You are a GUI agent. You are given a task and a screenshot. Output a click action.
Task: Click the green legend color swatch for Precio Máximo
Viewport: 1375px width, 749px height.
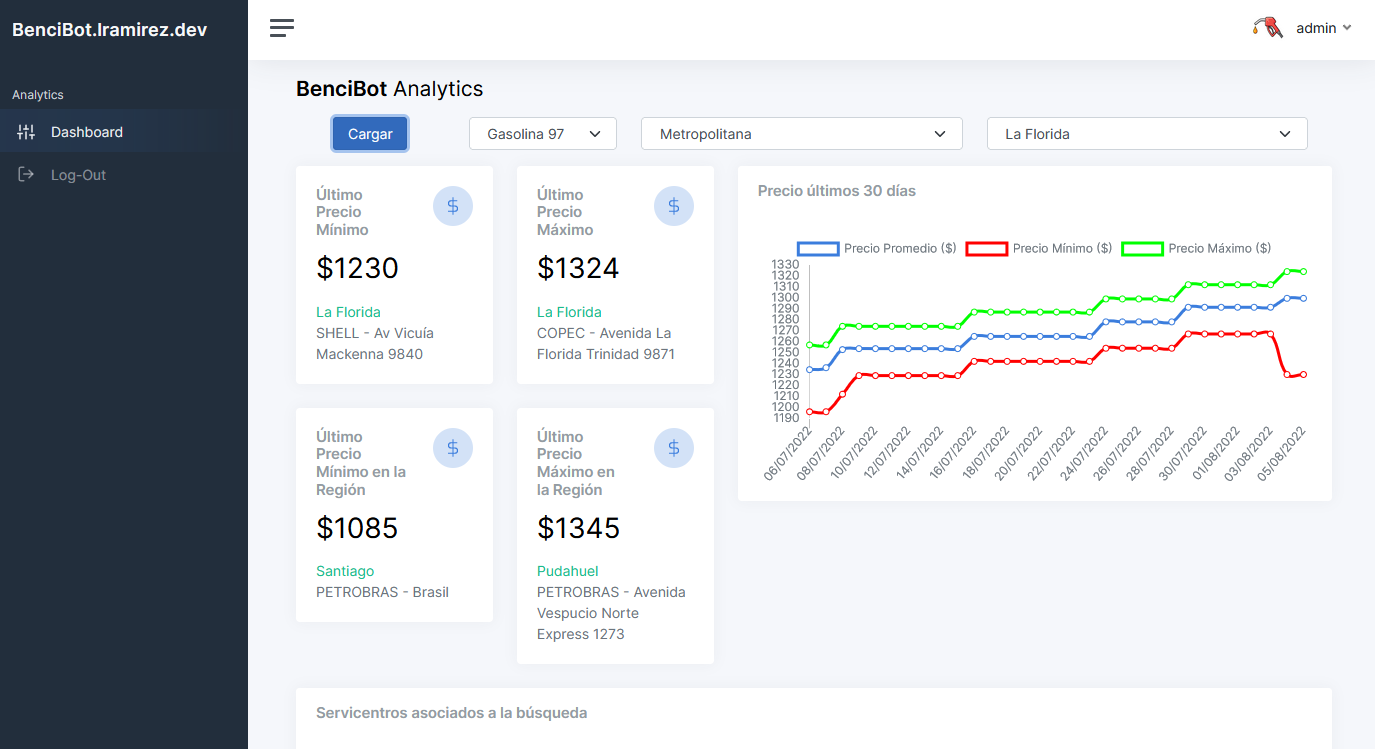(x=1143, y=248)
